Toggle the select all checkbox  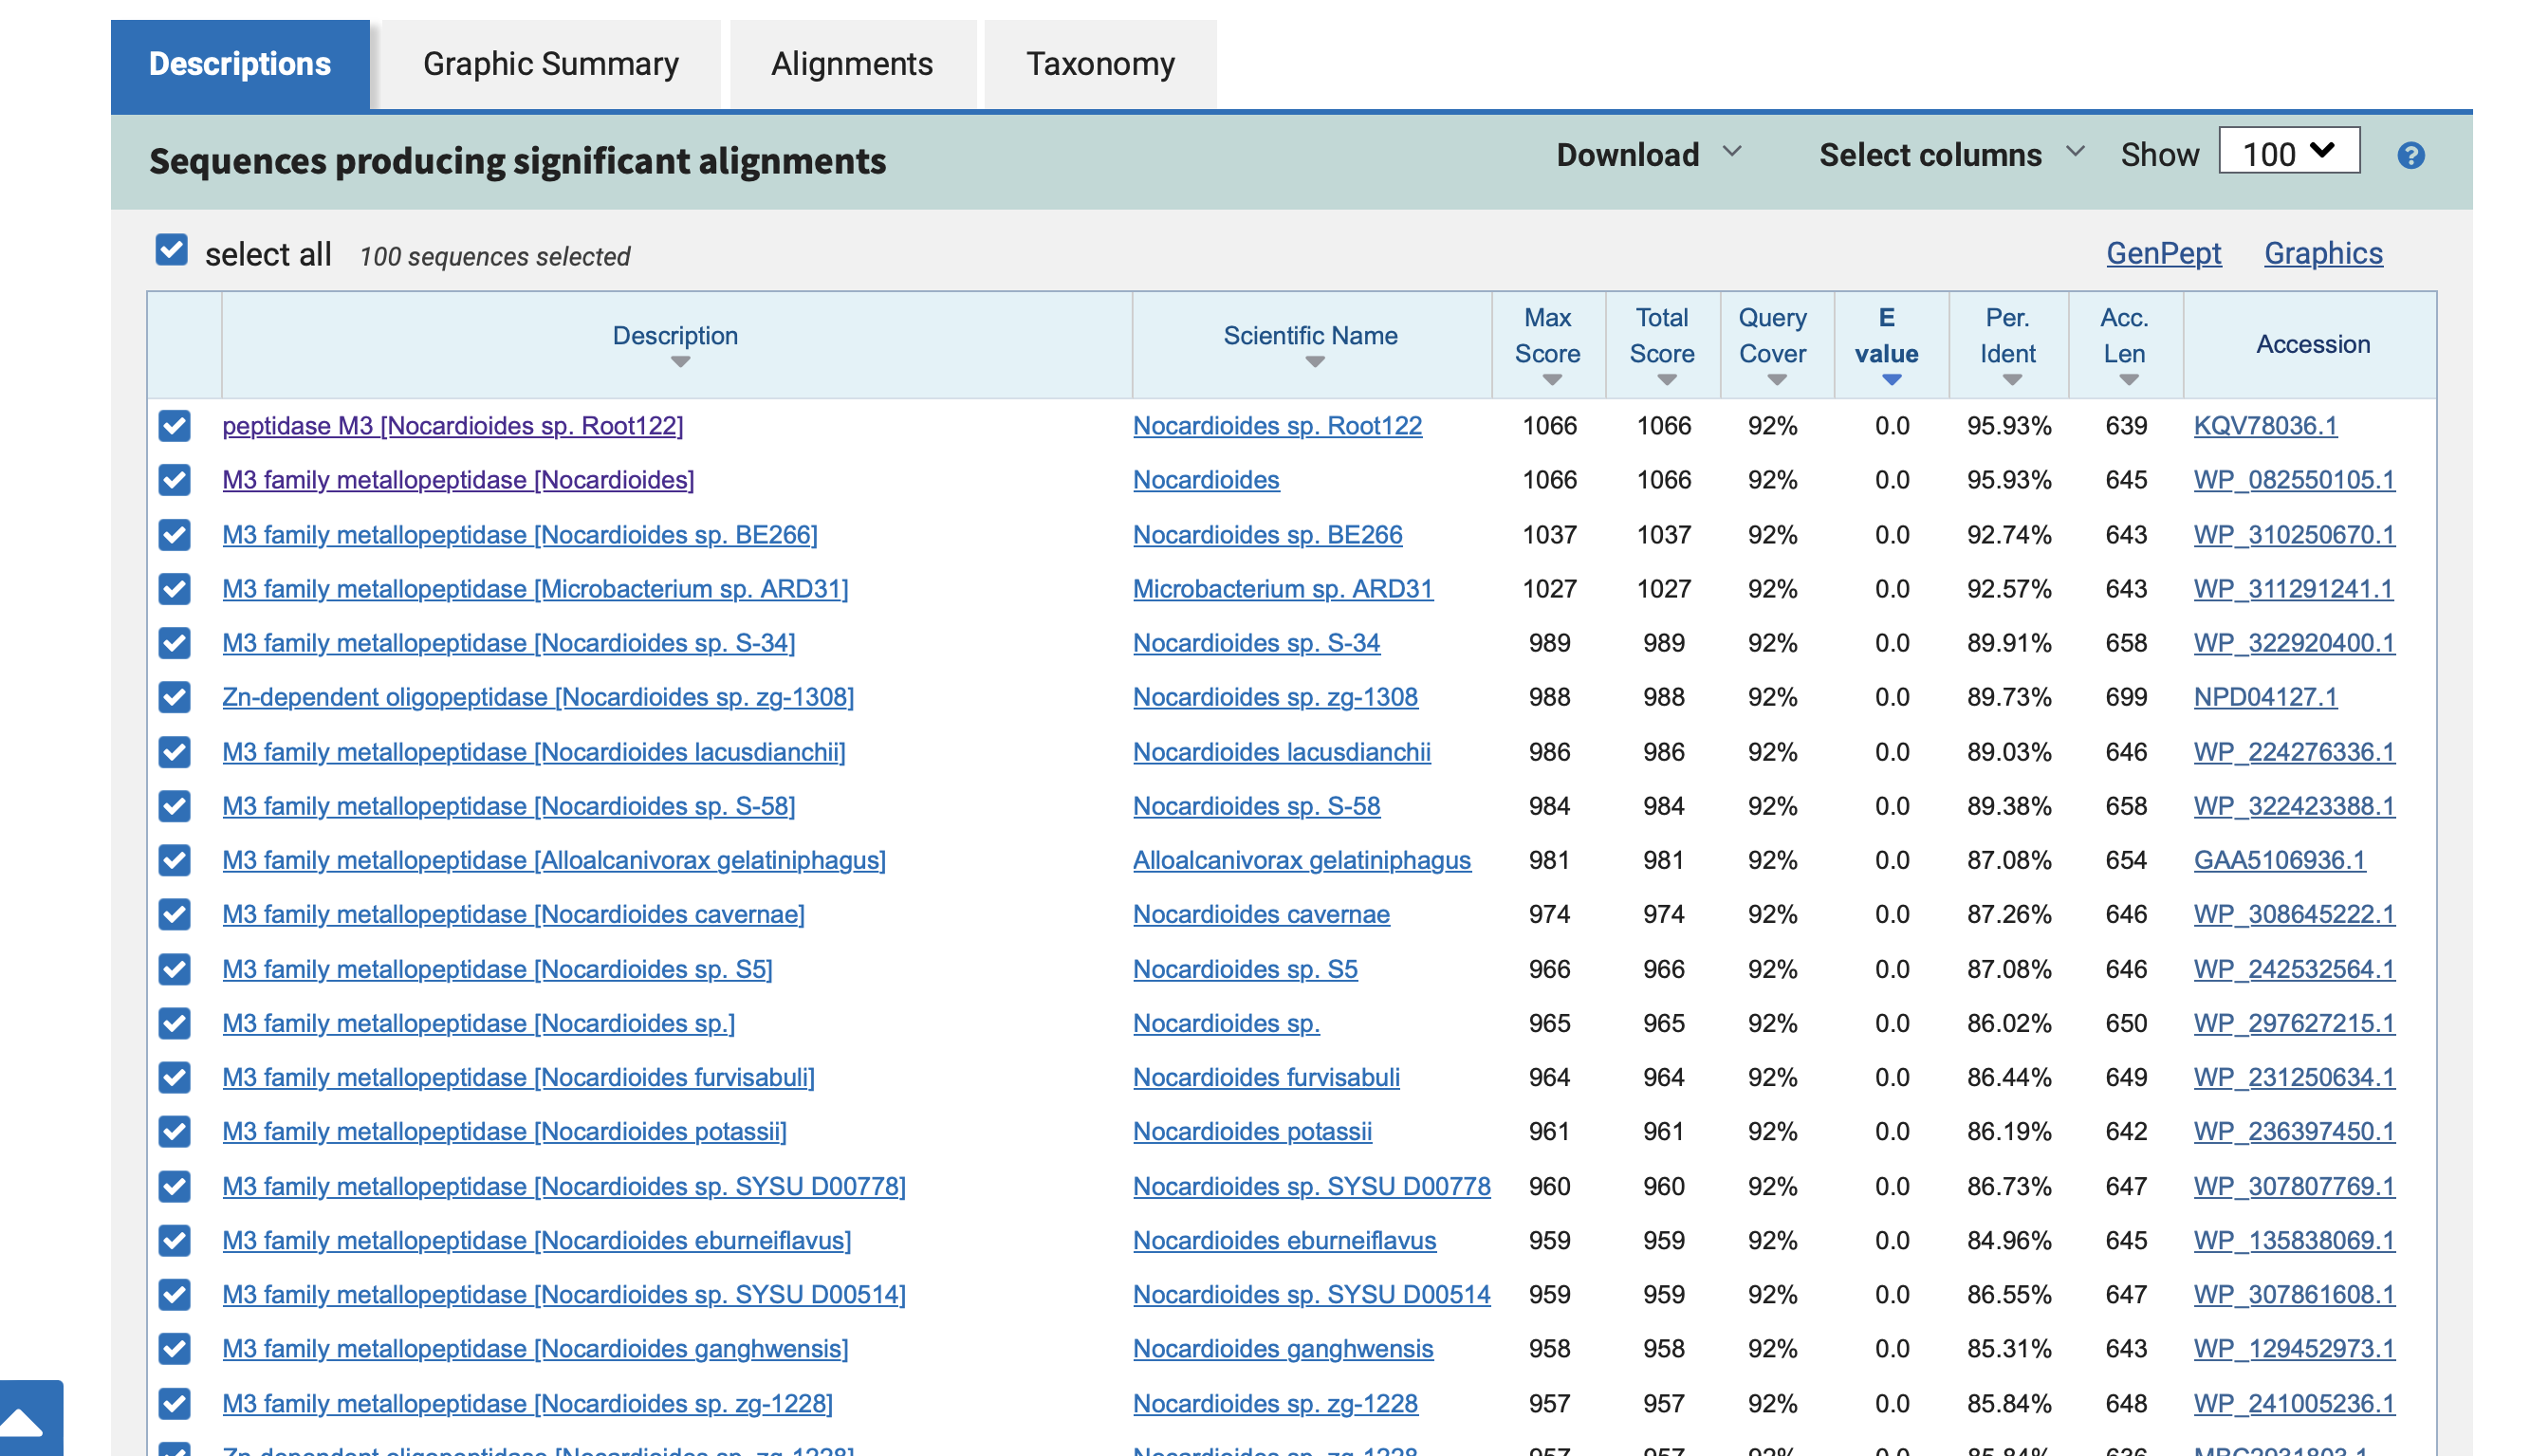click(172, 250)
